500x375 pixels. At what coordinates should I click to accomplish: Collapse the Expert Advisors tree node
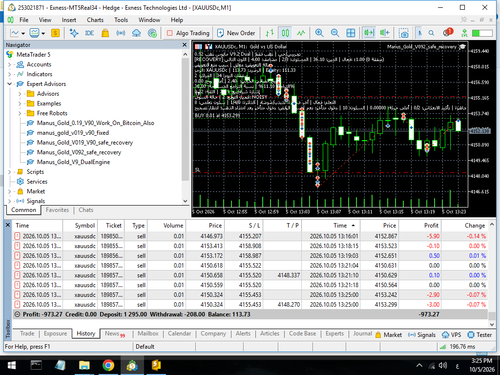click(10, 84)
